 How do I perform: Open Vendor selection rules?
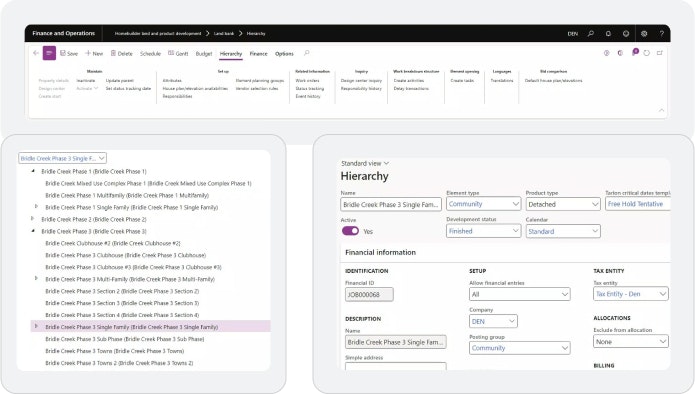tap(257, 89)
